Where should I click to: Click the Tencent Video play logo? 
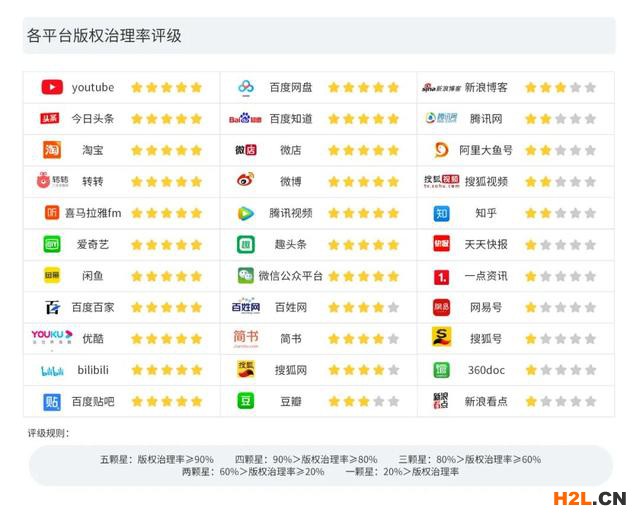(246, 213)
